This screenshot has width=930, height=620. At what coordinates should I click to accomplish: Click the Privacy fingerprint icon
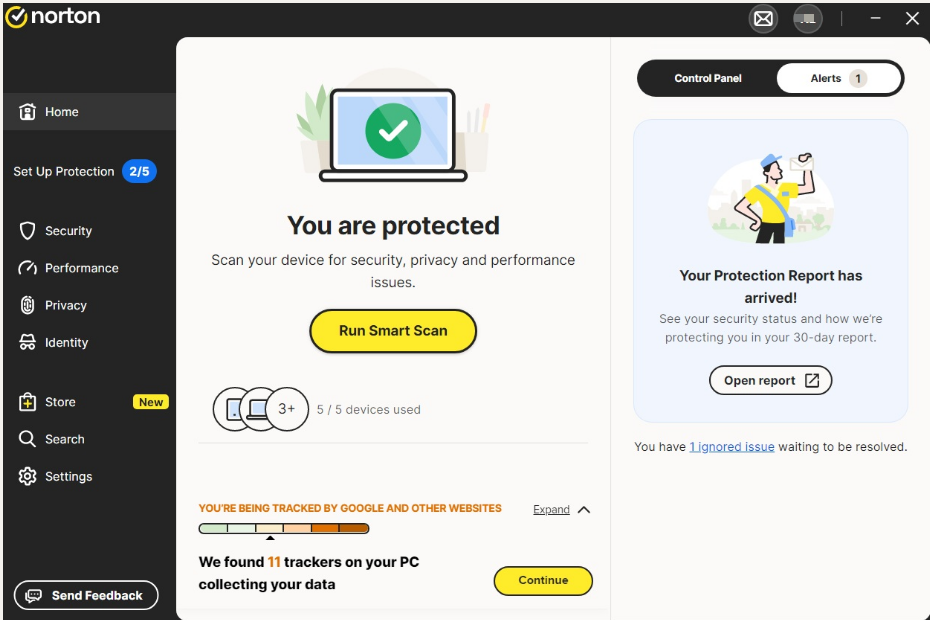(28, 305)
